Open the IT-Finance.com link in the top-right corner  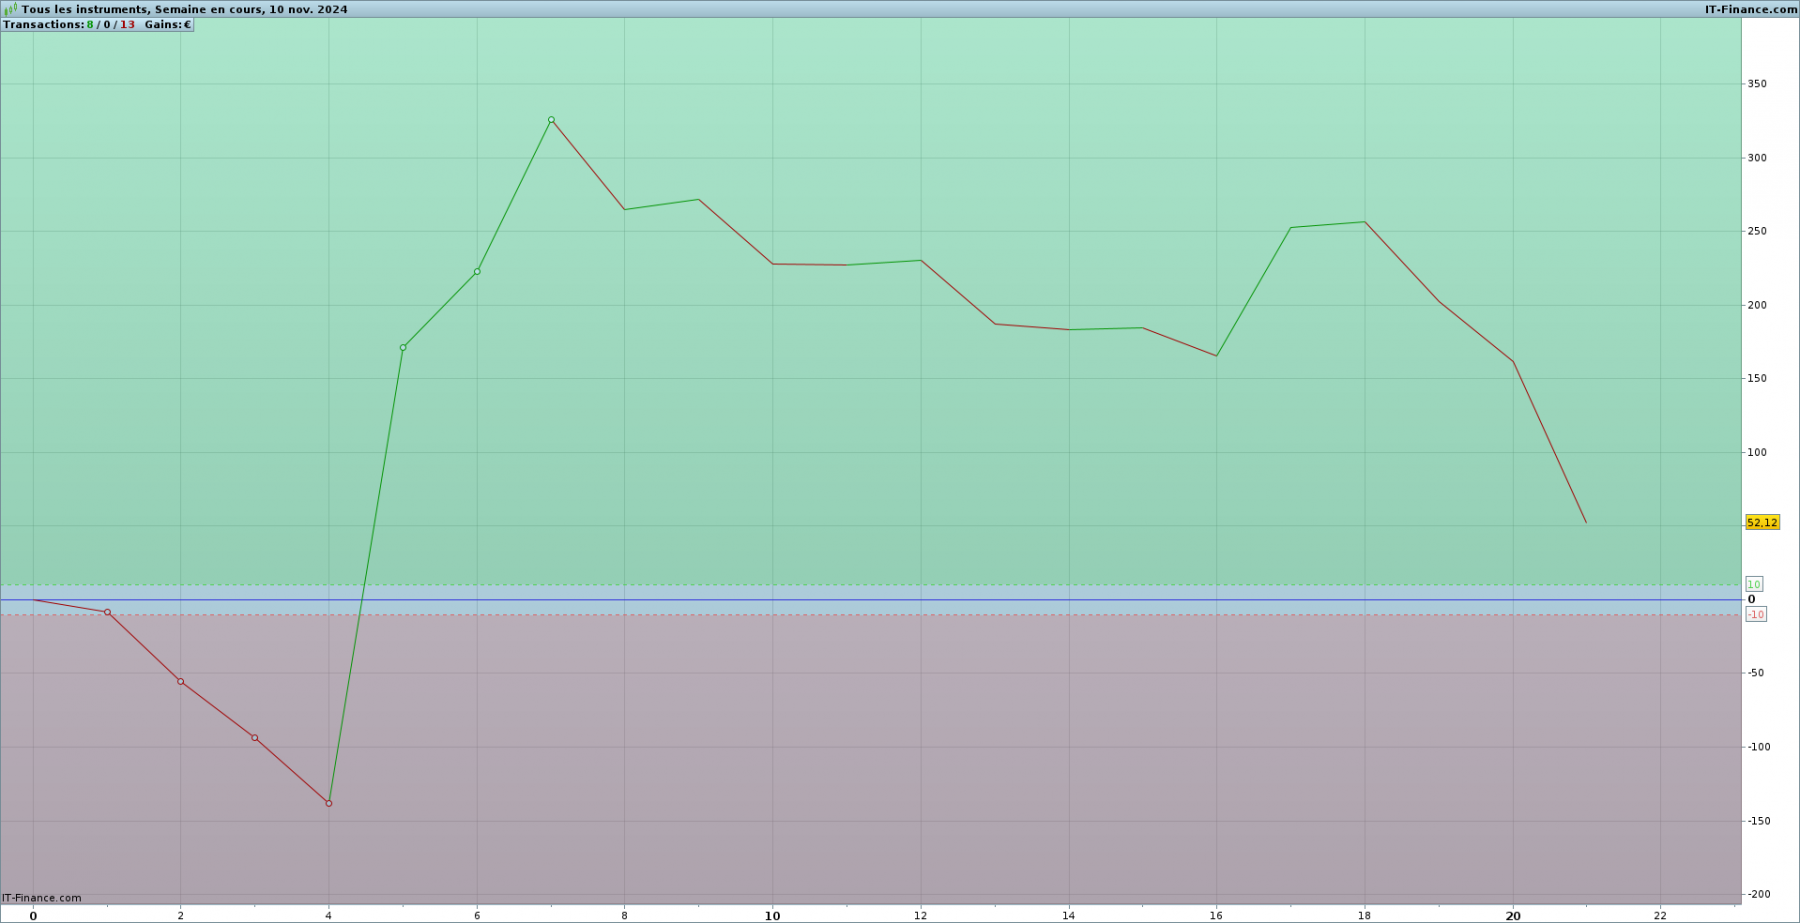(1751, 9)
